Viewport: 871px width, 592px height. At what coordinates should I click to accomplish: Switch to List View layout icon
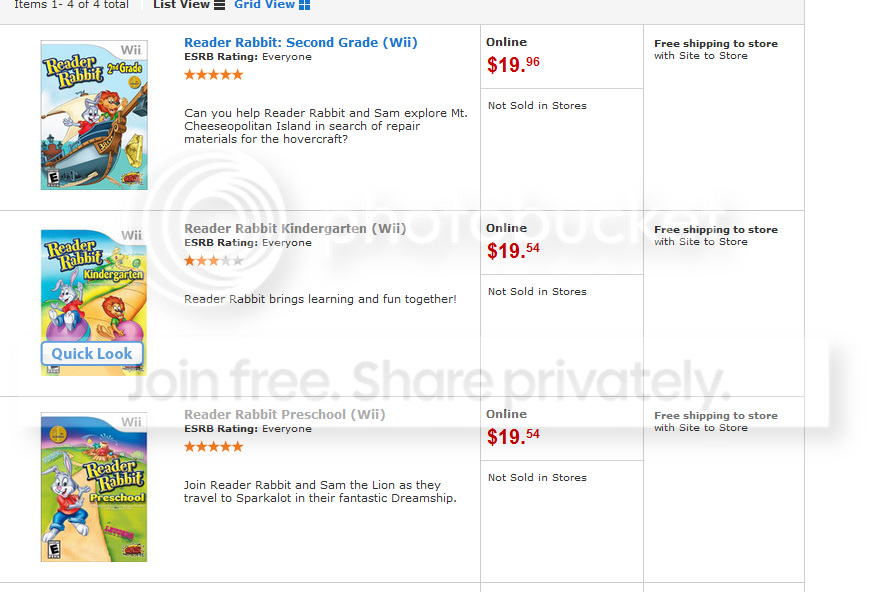(x=220, y=5)
